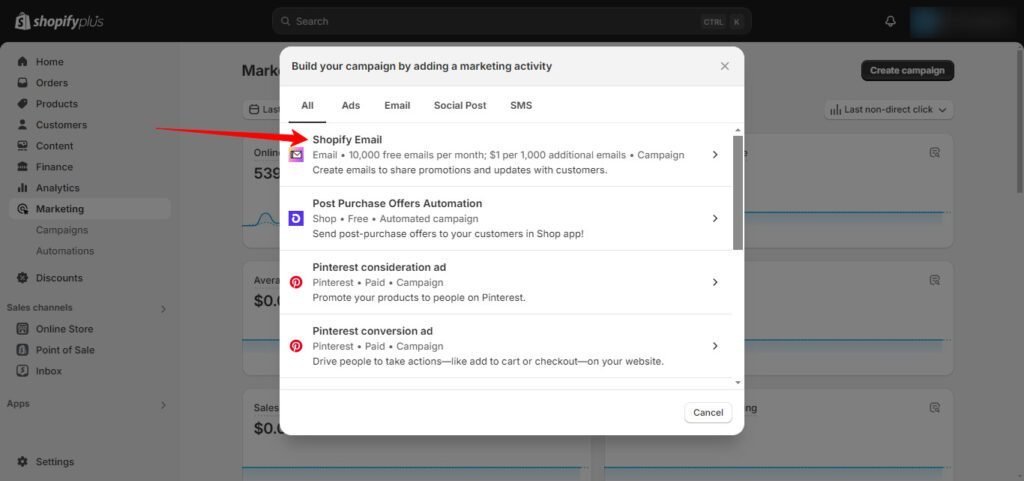Select the Shopify Email activity title
This screenshot has width=1024, height=481.
tap(347, 140)
